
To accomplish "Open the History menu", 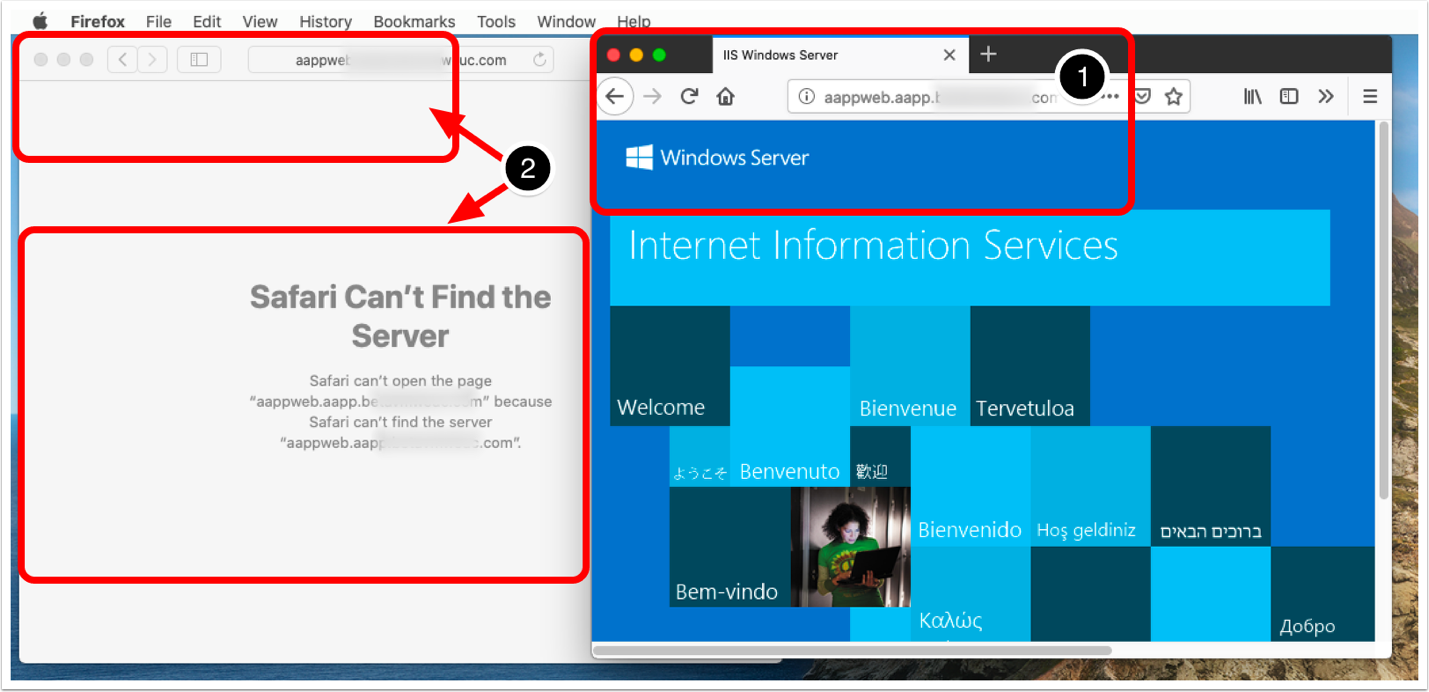I will tap(325, 21).
